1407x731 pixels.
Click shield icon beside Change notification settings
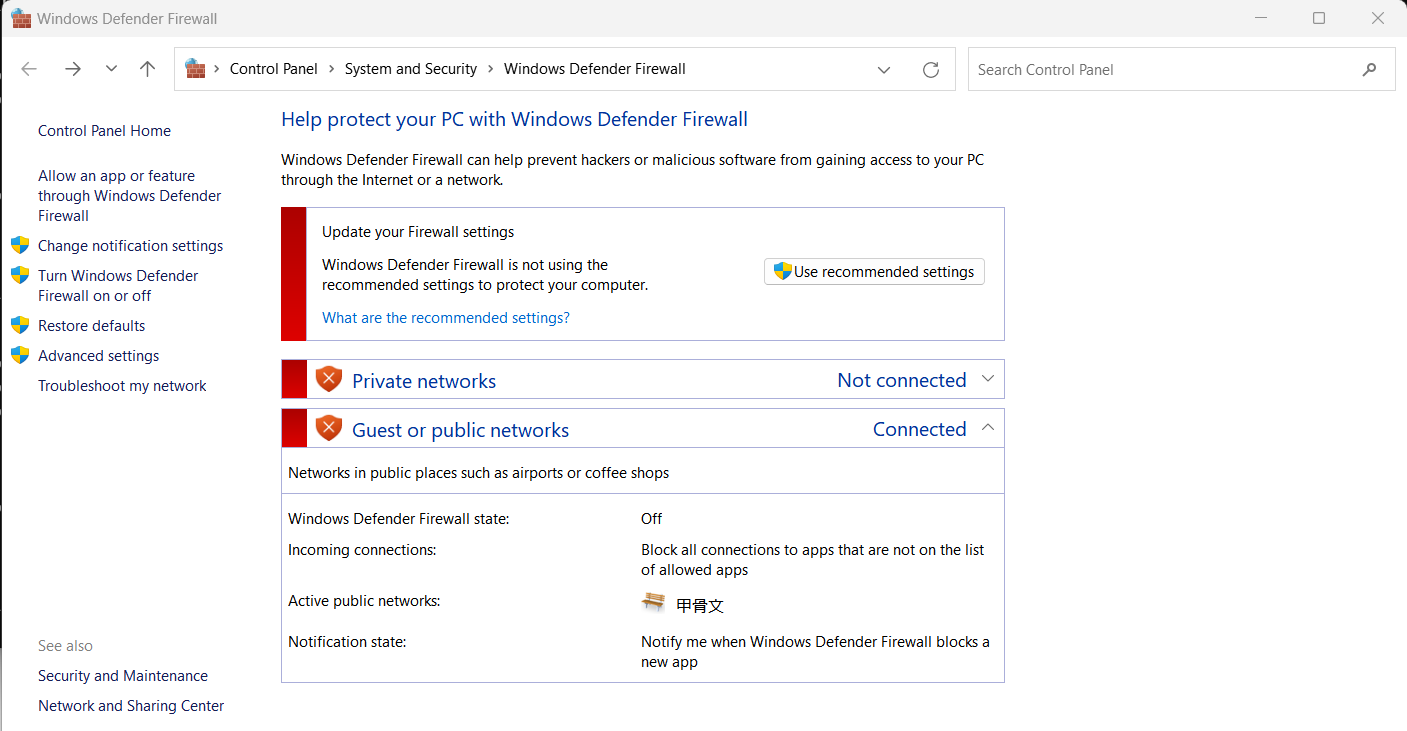(x=20, y=245)
